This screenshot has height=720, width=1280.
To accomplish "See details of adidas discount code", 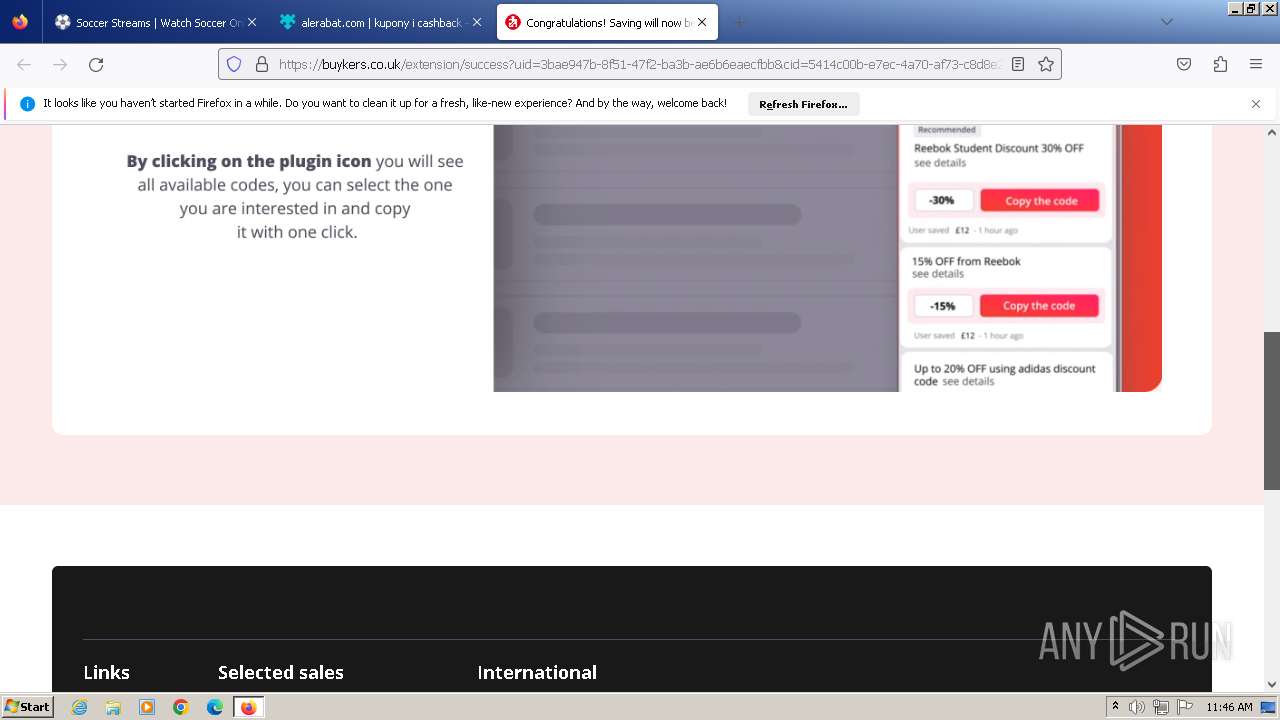I will [968, 382].
